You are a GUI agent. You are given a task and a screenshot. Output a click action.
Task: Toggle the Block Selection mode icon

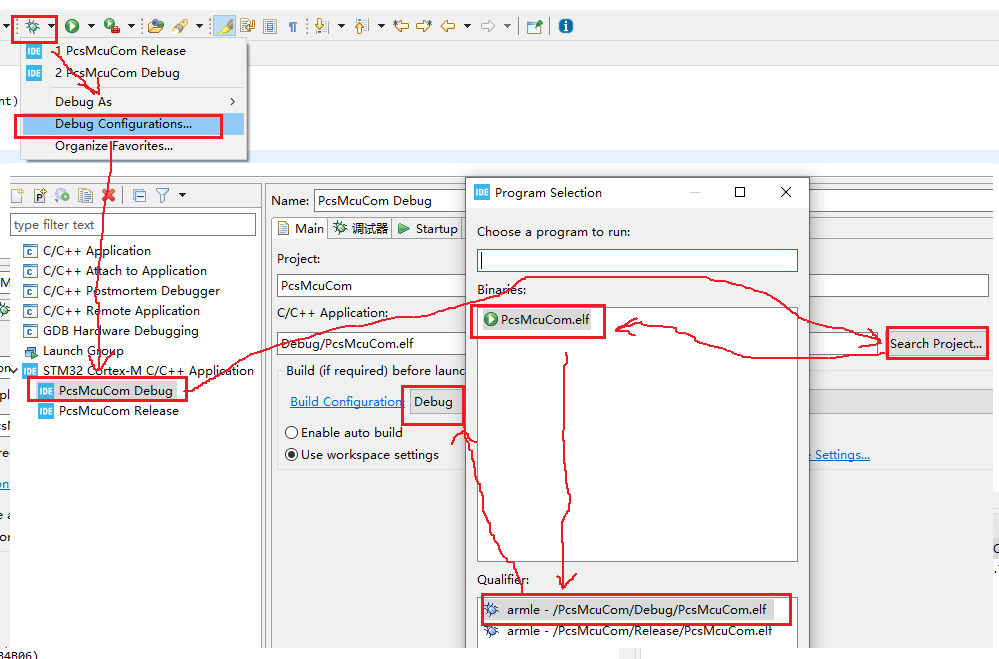coord(270,26)
